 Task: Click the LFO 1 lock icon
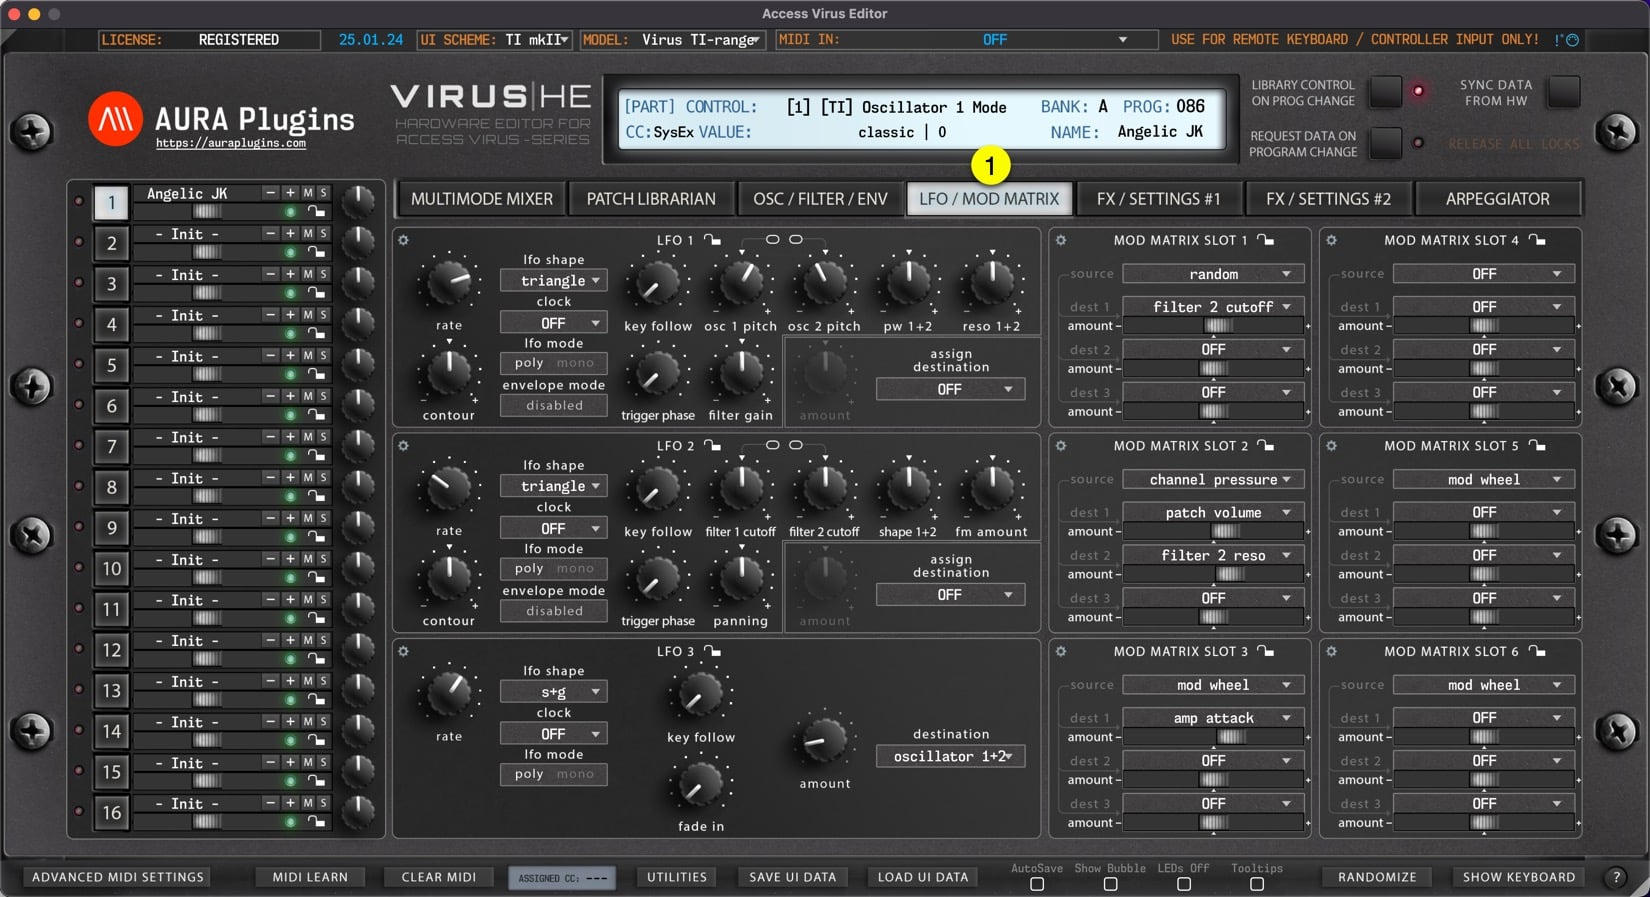[x=712, y=240]
